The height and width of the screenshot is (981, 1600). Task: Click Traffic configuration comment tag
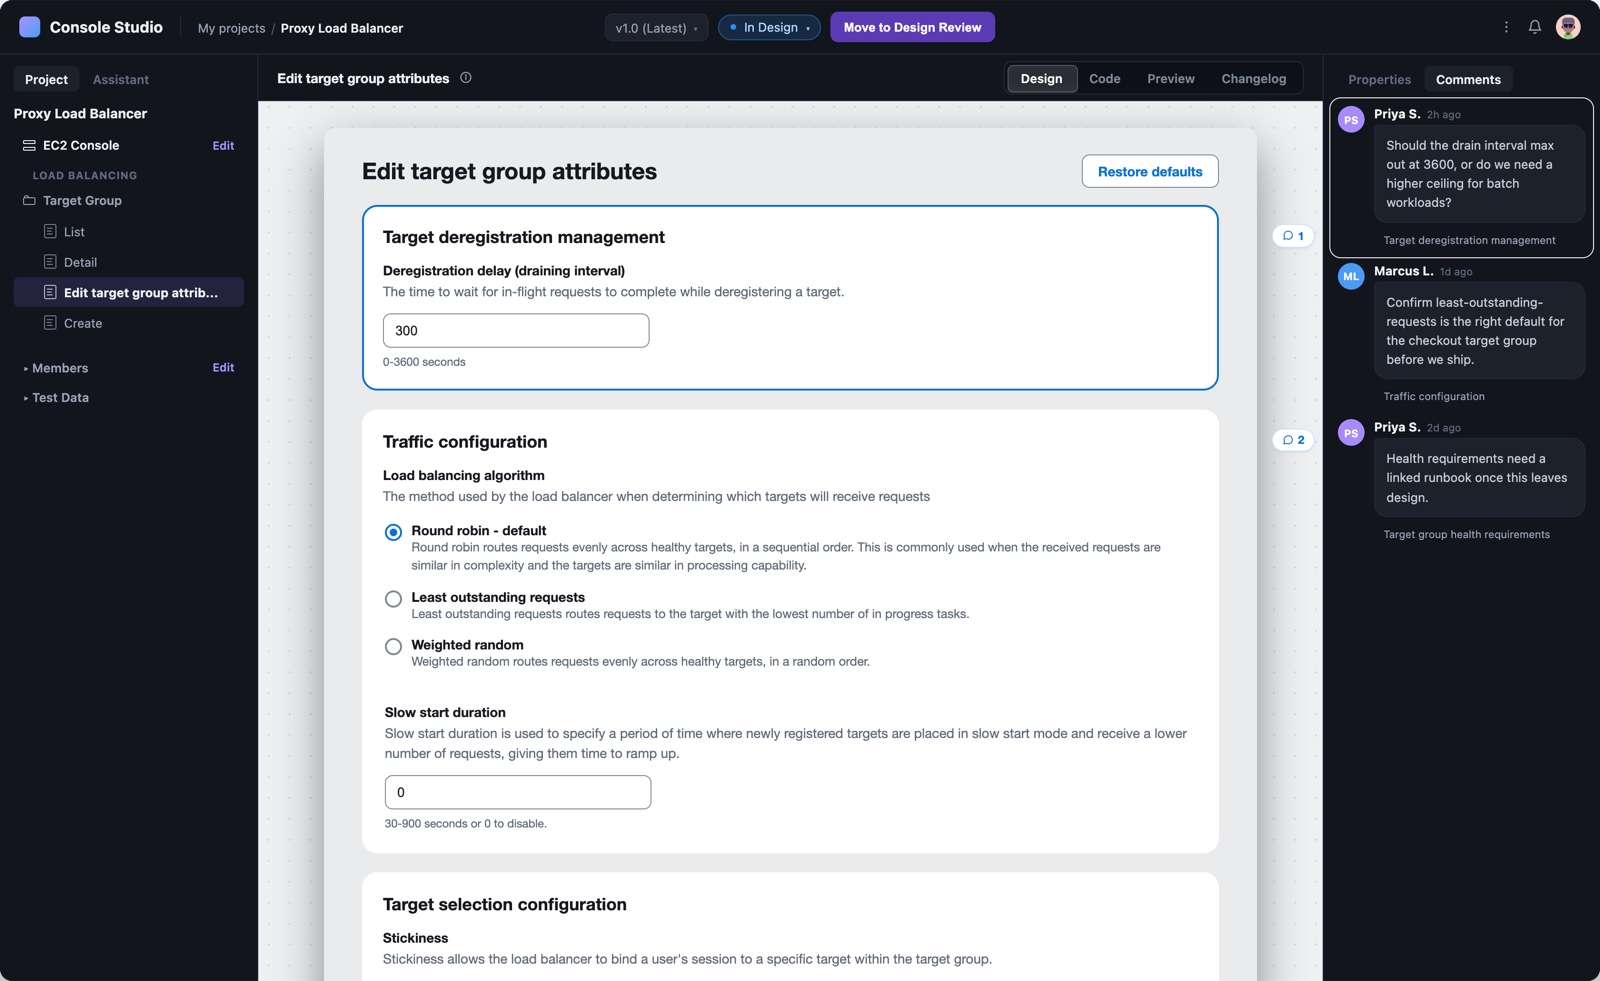[1434, 396]
